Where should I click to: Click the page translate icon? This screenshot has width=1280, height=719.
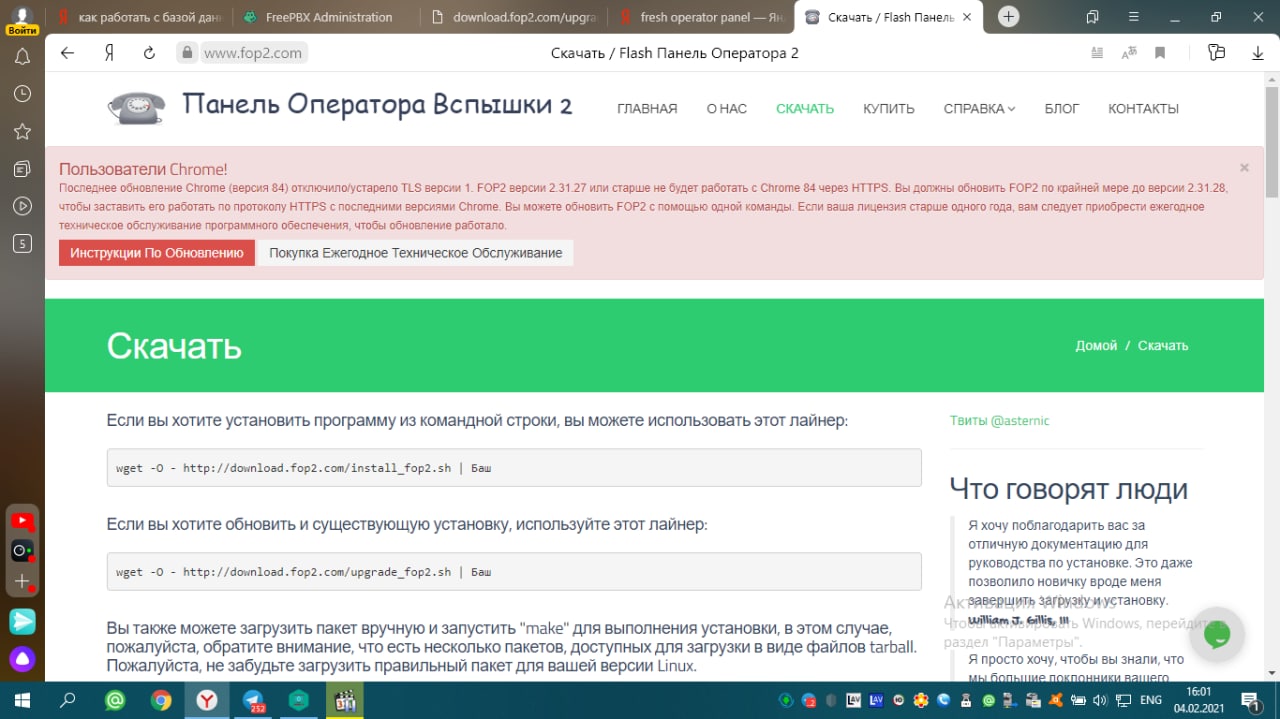[1129, 53]
